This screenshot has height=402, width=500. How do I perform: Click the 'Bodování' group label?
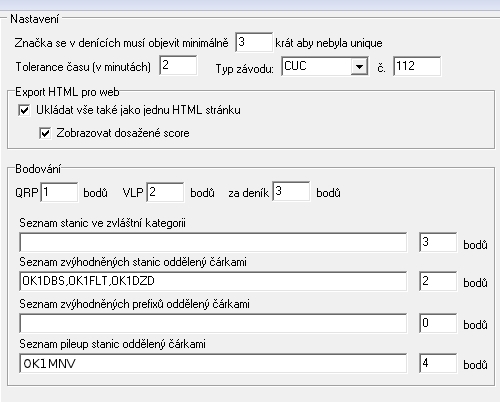38,169
